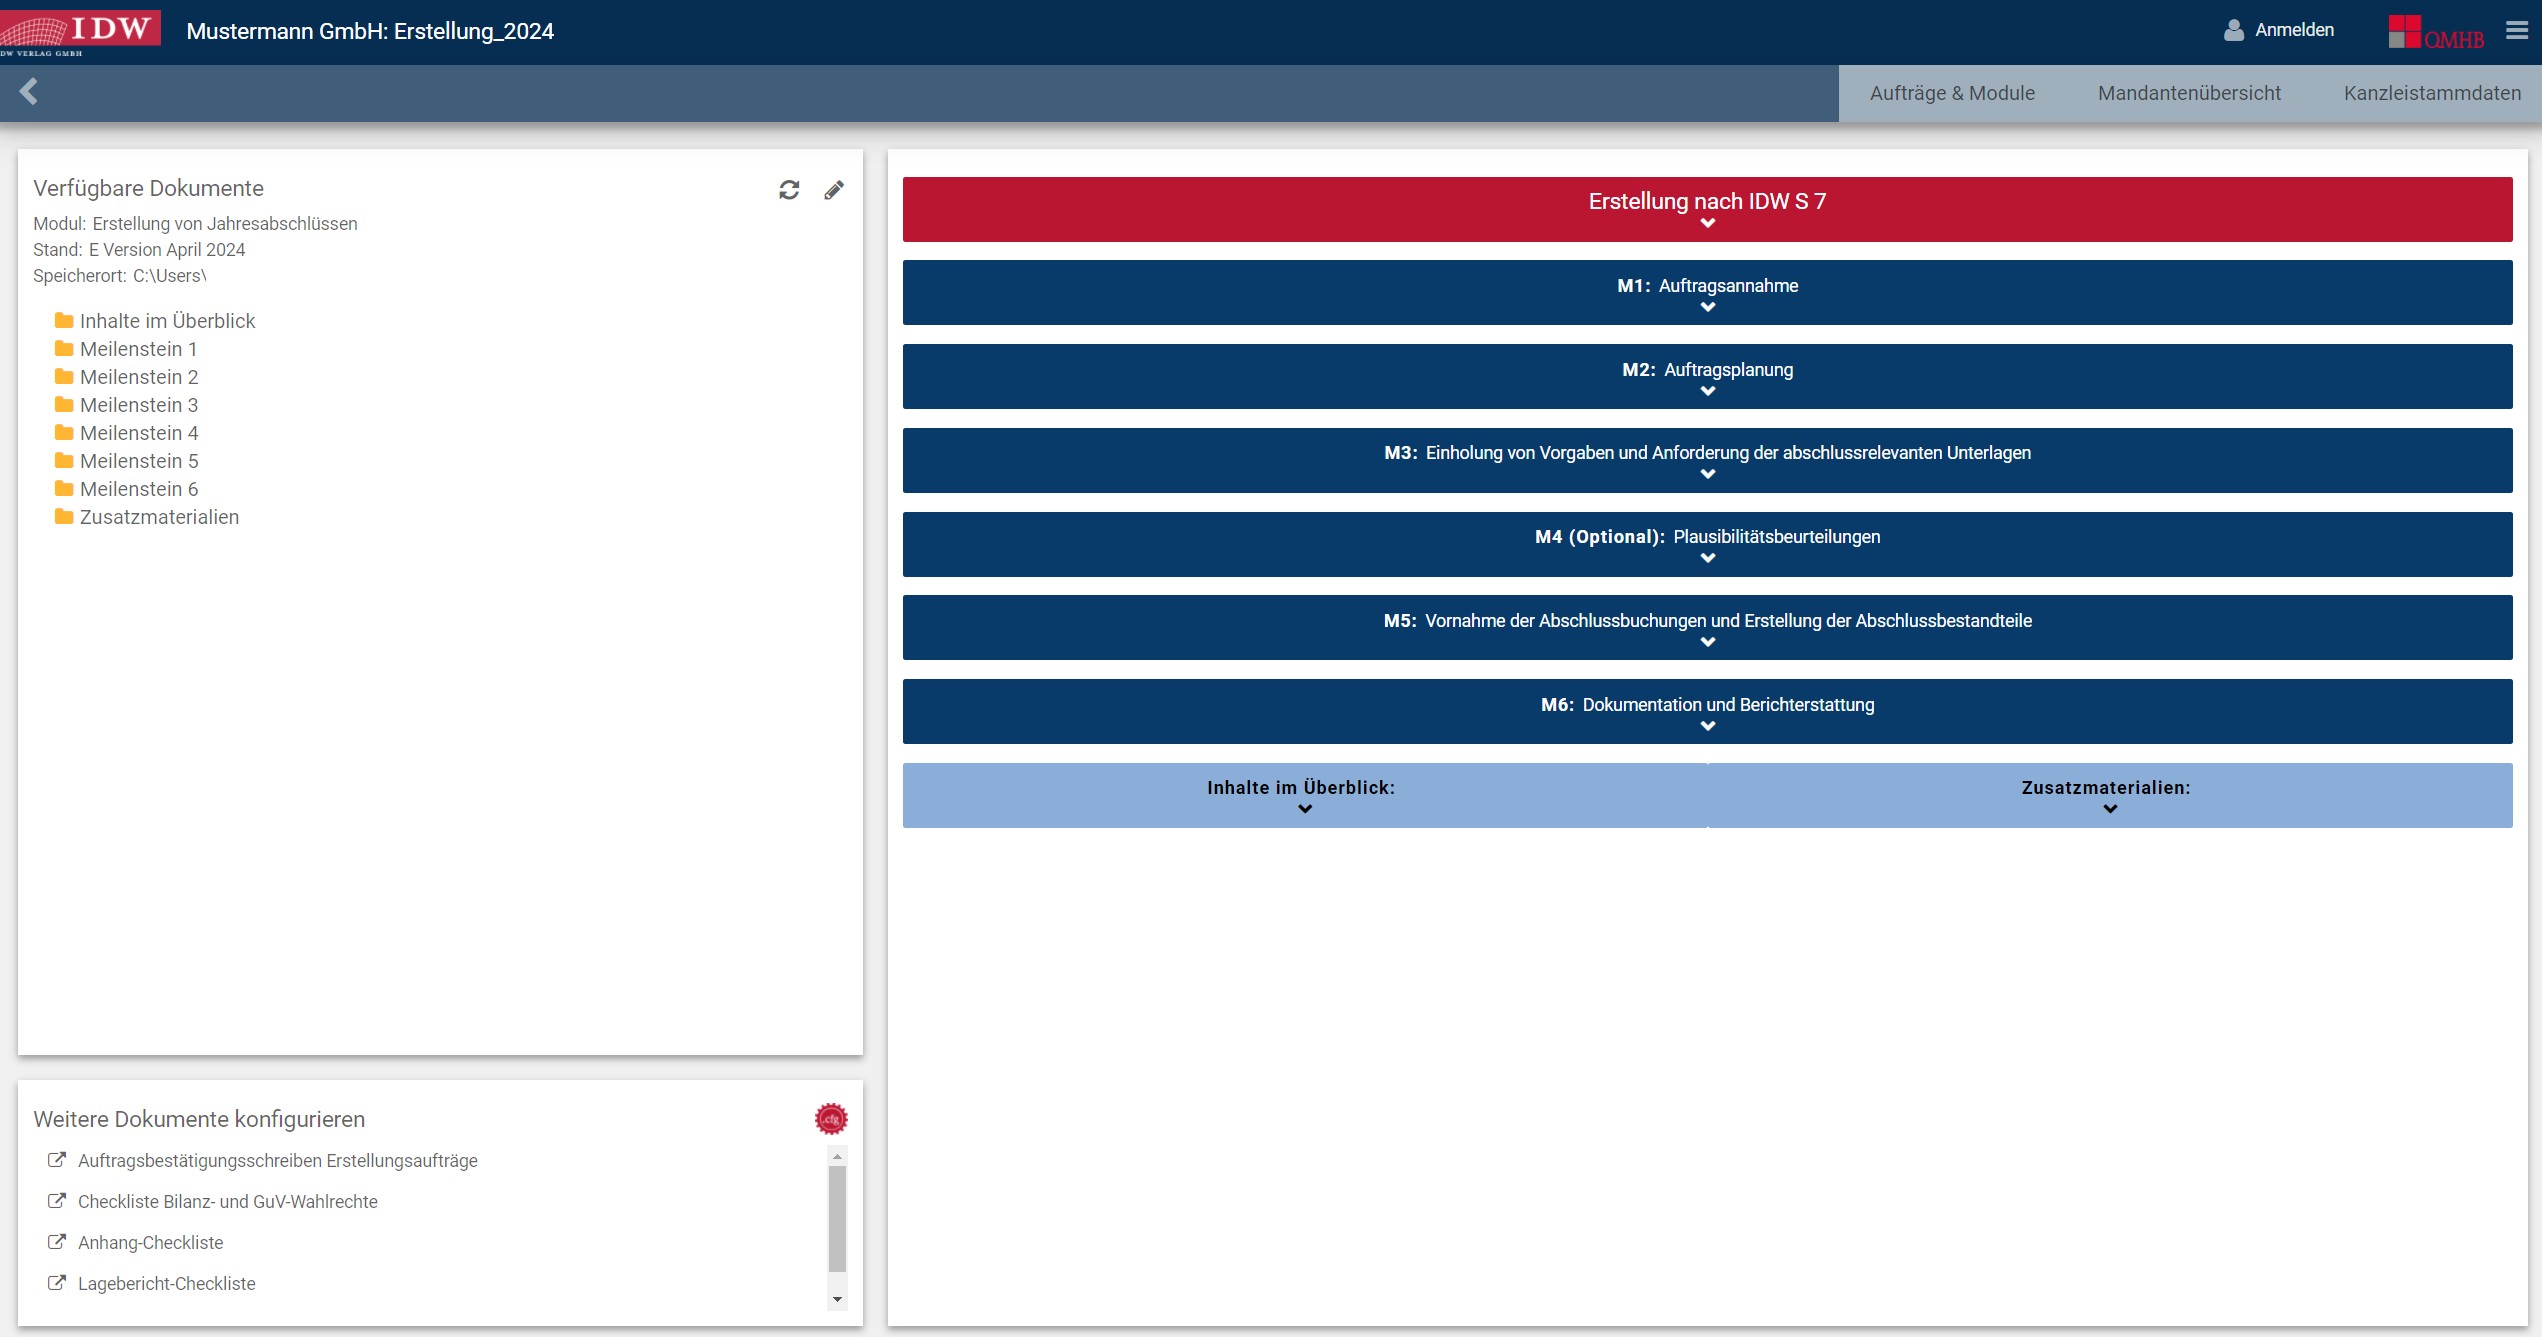This screenshot has width=2542, height=1337.
Task: Expand the Erstellung nach IDW S 7 header
Action: pyautogui.click(x=1707, y=209)
